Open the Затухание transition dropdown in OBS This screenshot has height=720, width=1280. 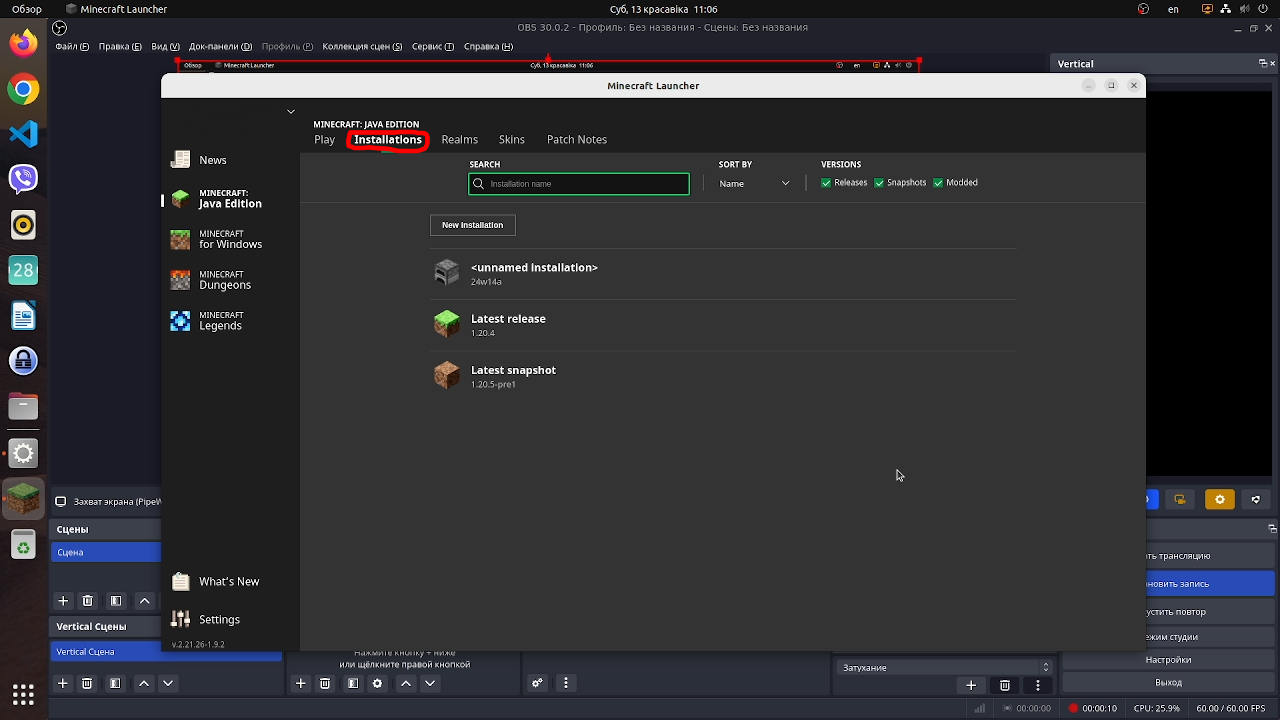pyautogui.click(x=945, y=667)
